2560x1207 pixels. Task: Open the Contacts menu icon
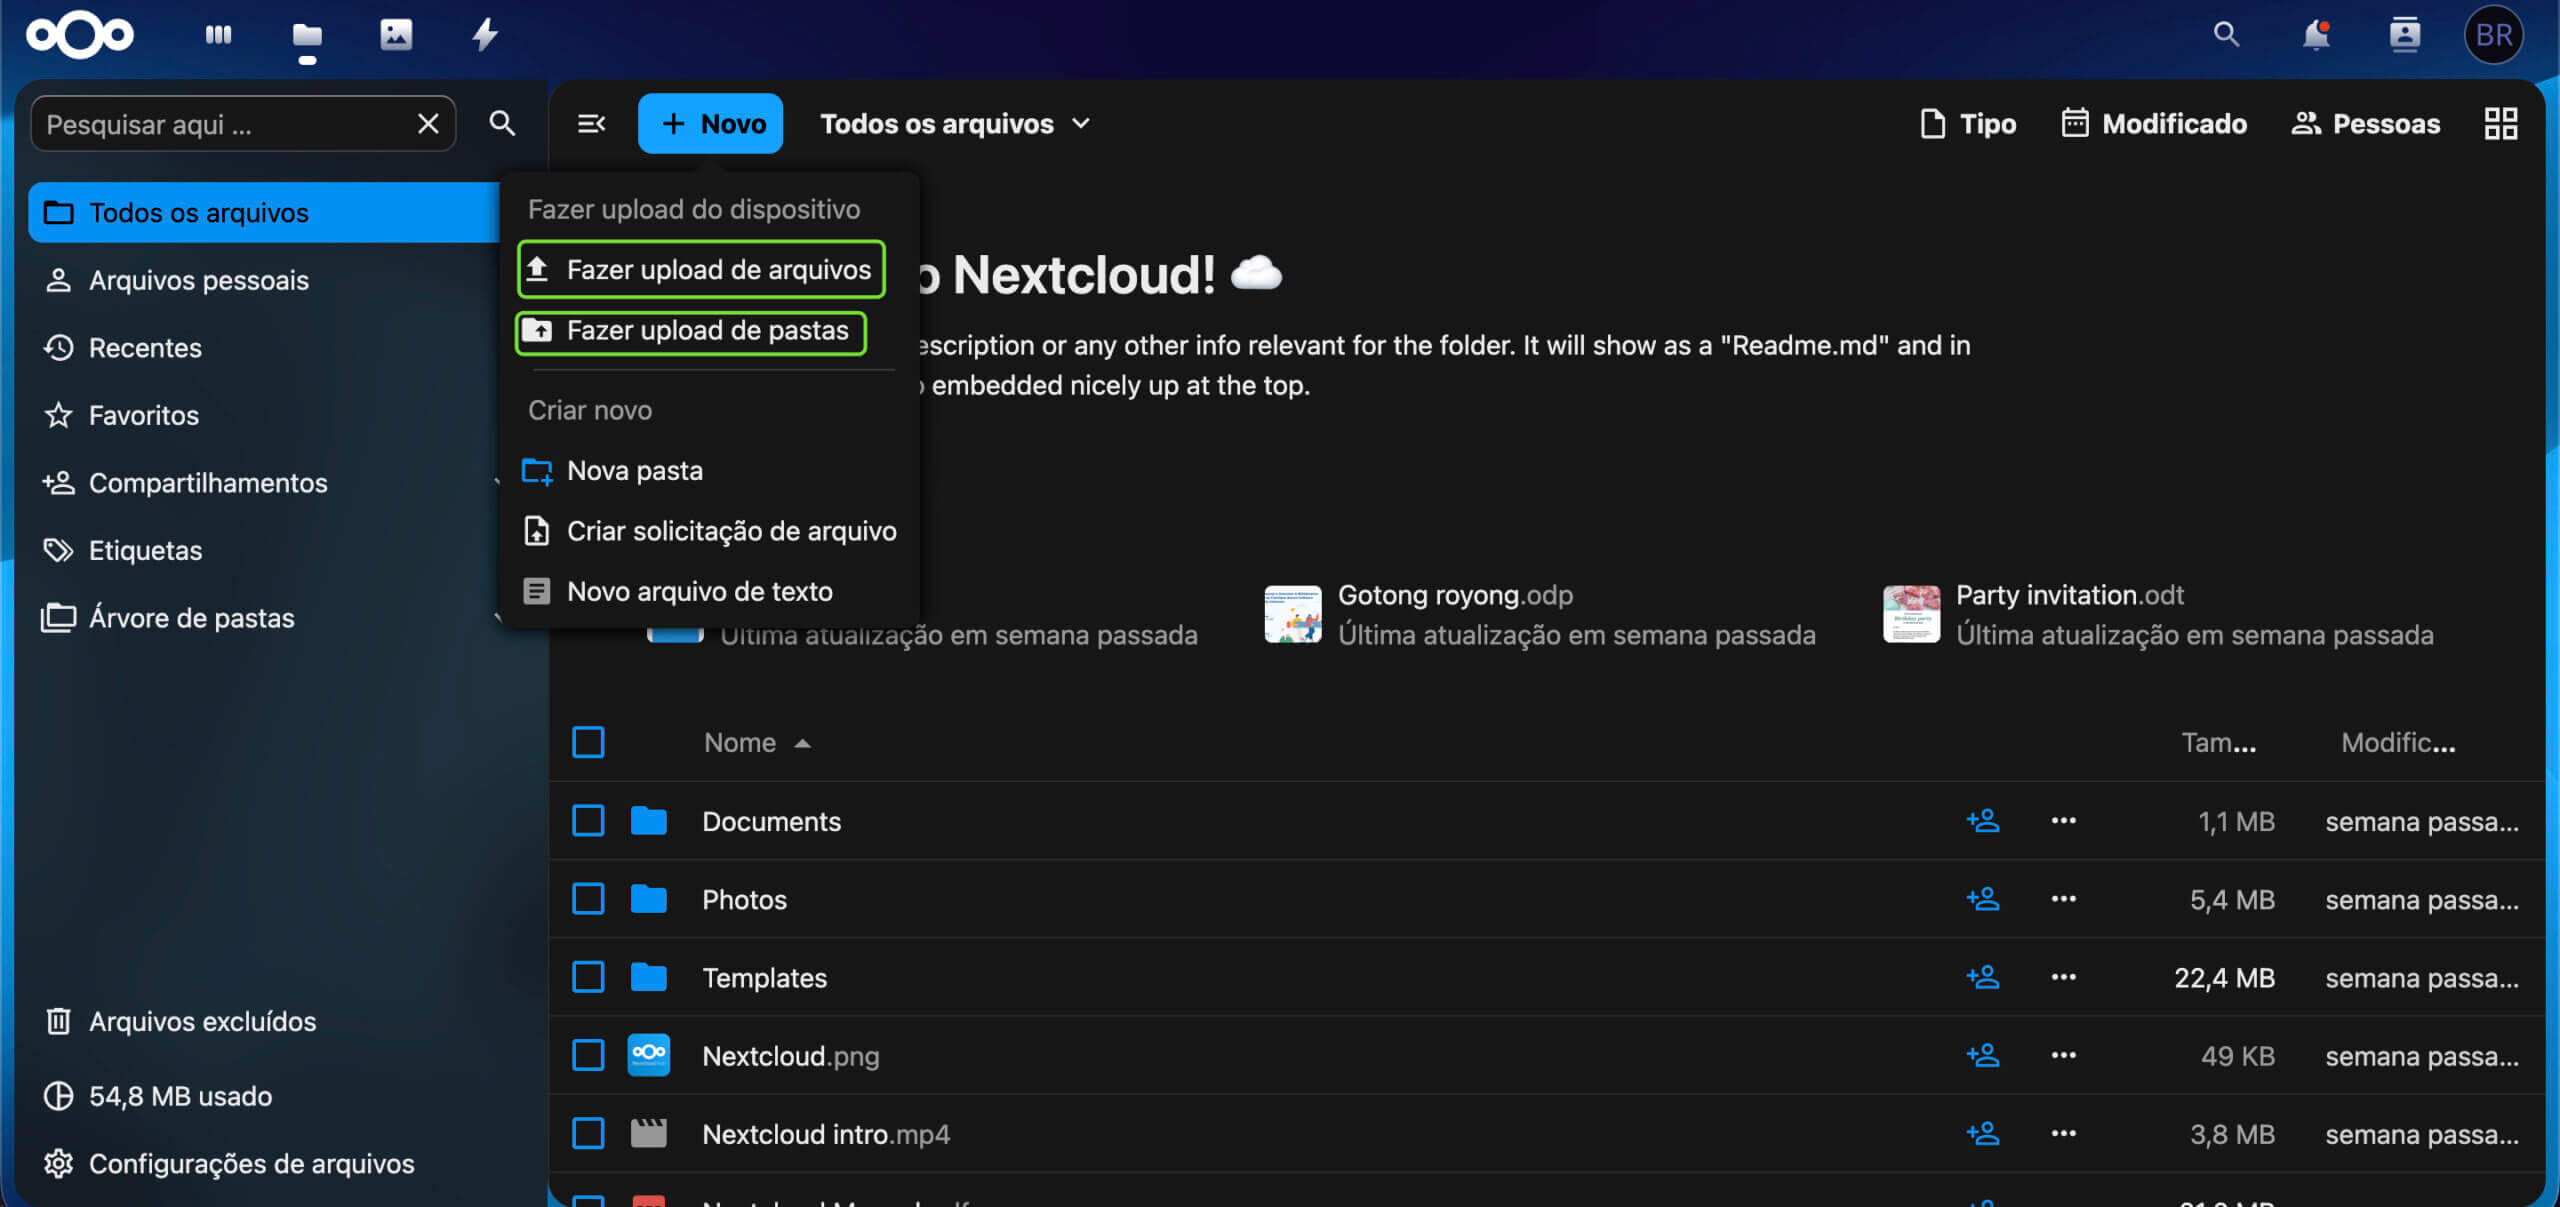pyautogui.click(x=2405, y=35)
